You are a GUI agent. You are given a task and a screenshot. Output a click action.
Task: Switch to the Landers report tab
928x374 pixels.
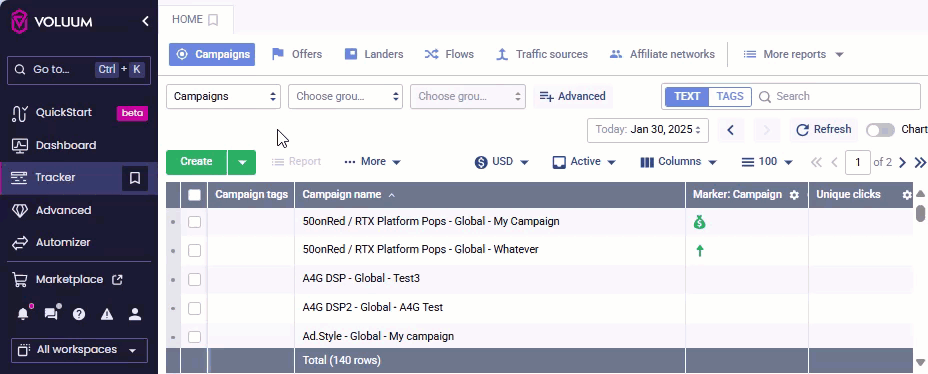tap(374, 54)
